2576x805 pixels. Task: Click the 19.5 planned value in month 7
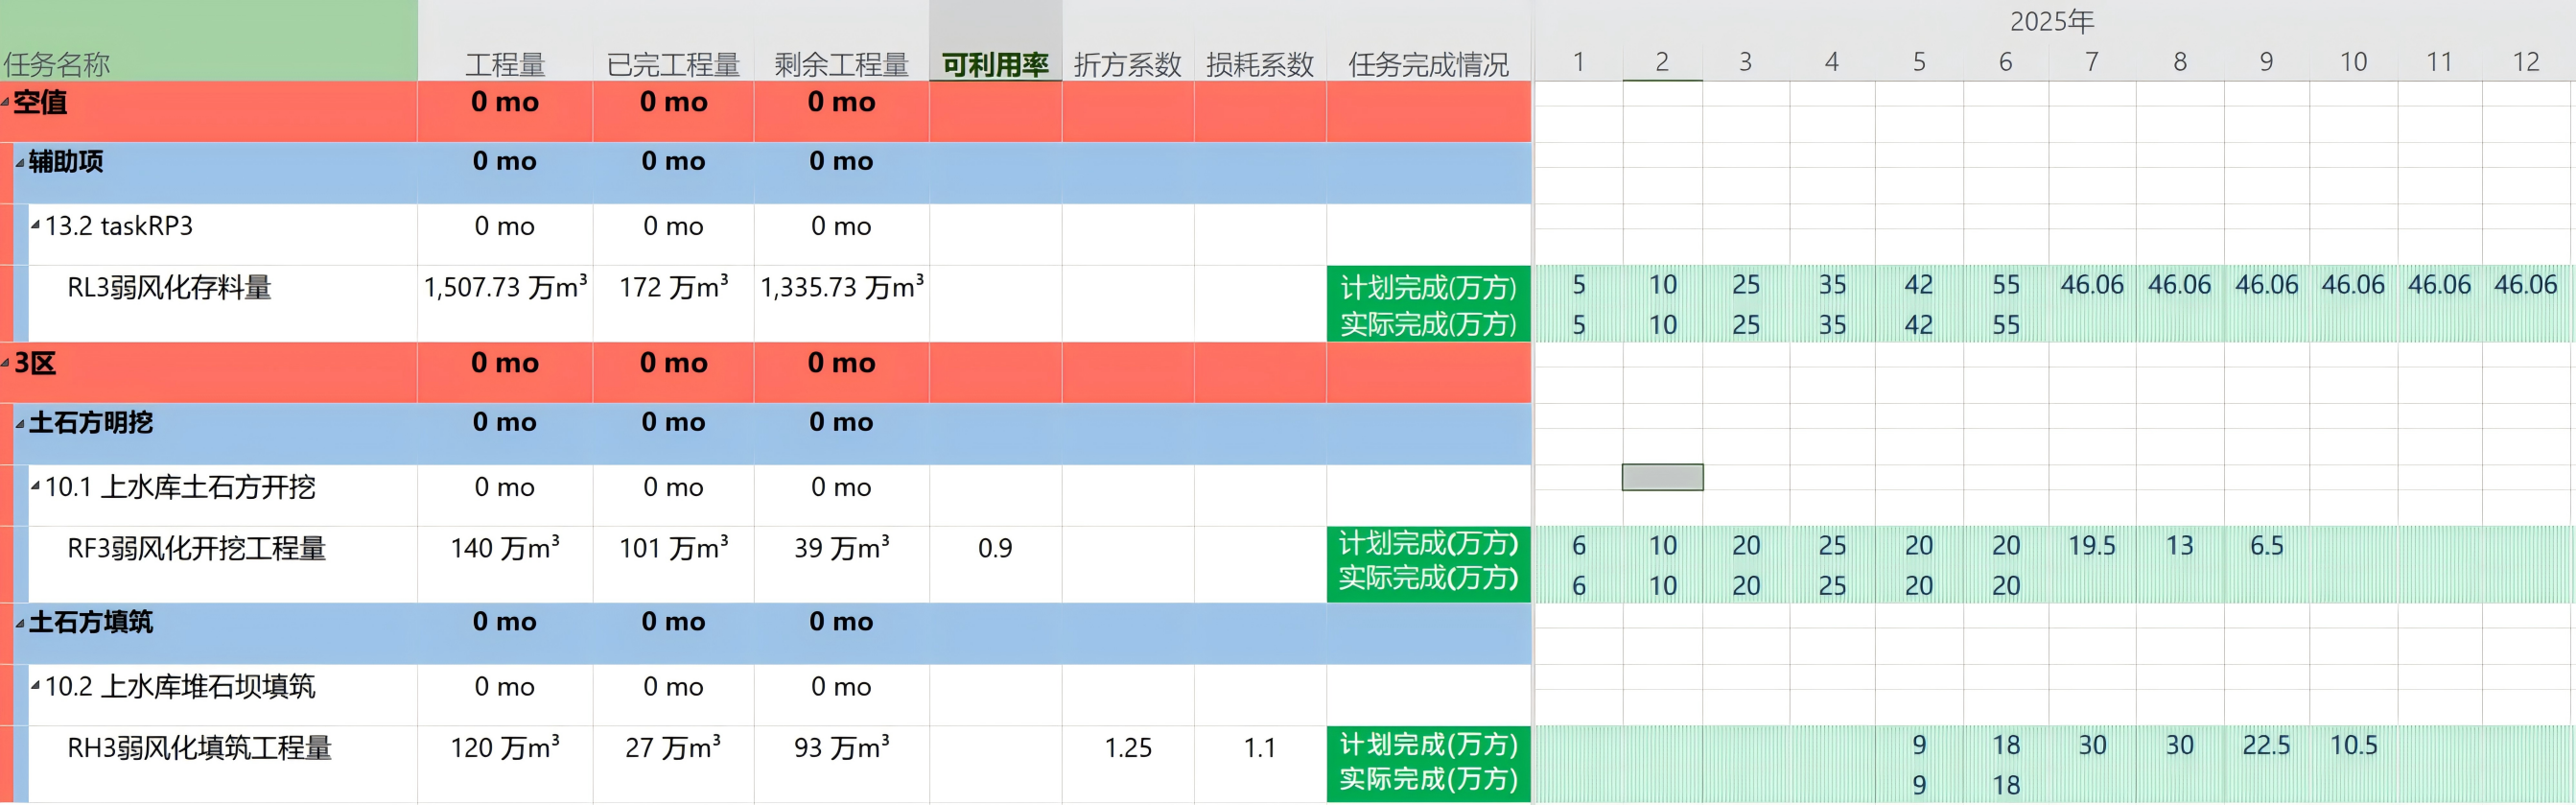tap(2091, 545)
